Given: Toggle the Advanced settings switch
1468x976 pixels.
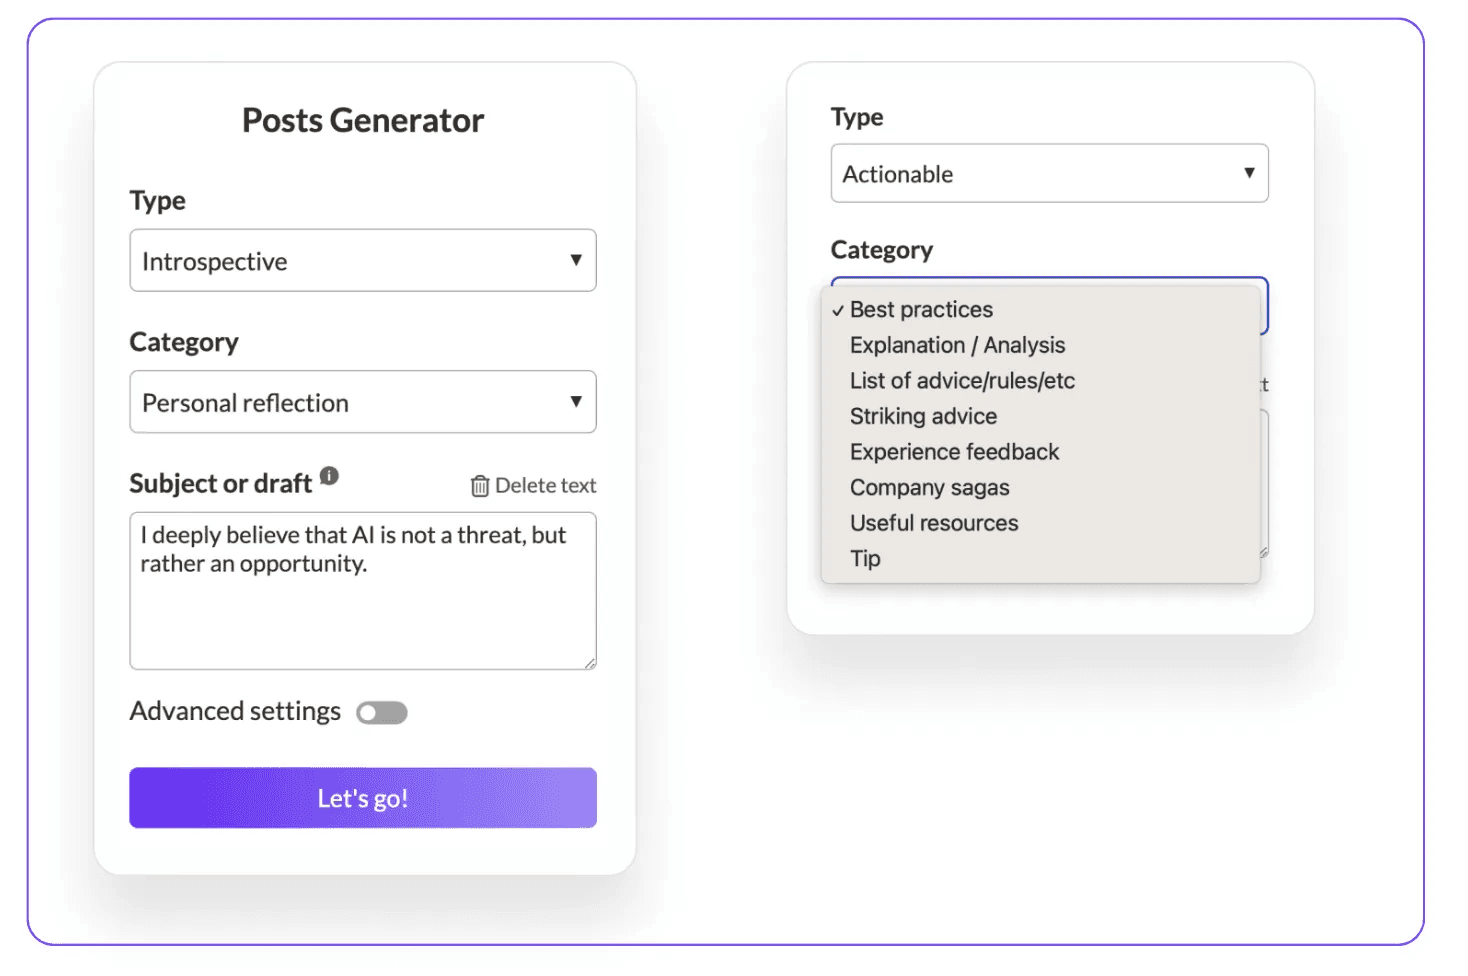Looking at the screenshot, I should [382, 713].
